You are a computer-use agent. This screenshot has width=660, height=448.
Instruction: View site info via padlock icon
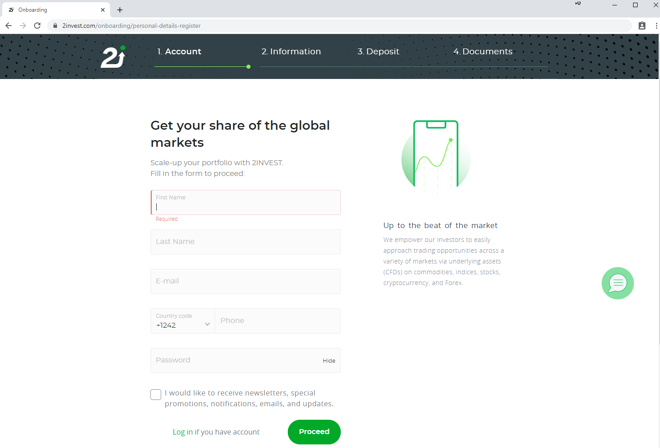[x=55, y=26]
